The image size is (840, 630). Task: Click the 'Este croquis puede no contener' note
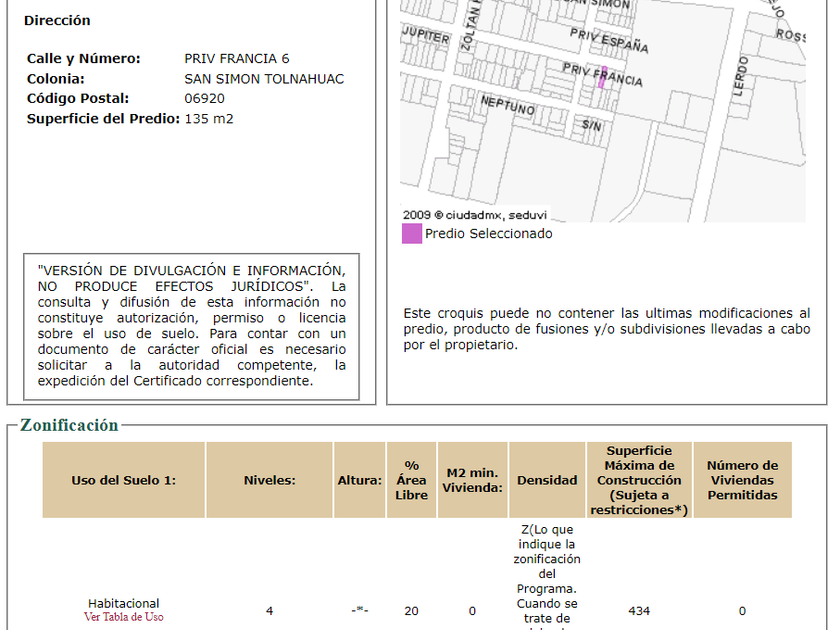click(x=607, y=329)
